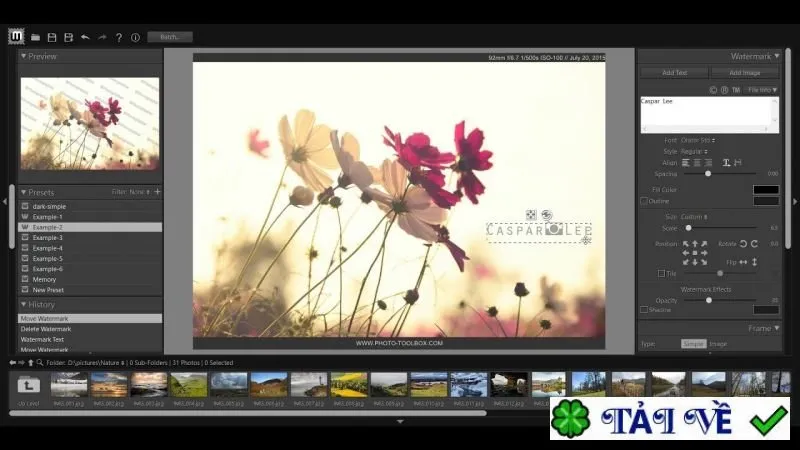This screenshot has height=450, width=800.
Task: Enable the Tile checkbox
Action: click(x=661, y=273)
